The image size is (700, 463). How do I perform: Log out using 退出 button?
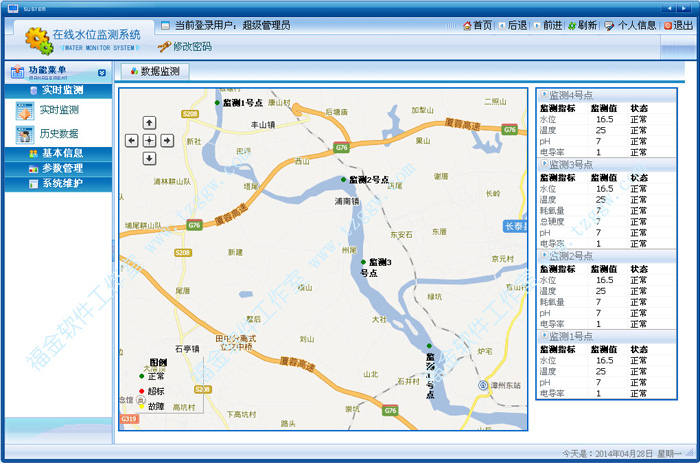point(678,25)
